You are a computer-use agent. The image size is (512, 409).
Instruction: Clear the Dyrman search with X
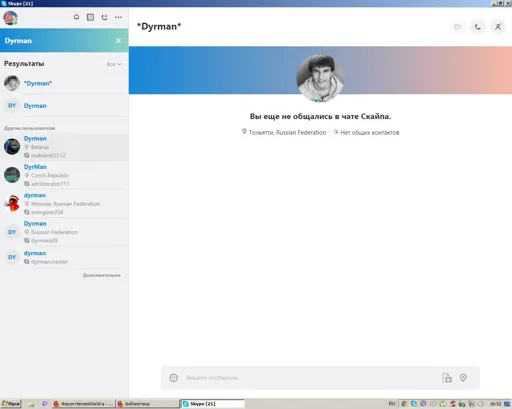click(118, 40)
